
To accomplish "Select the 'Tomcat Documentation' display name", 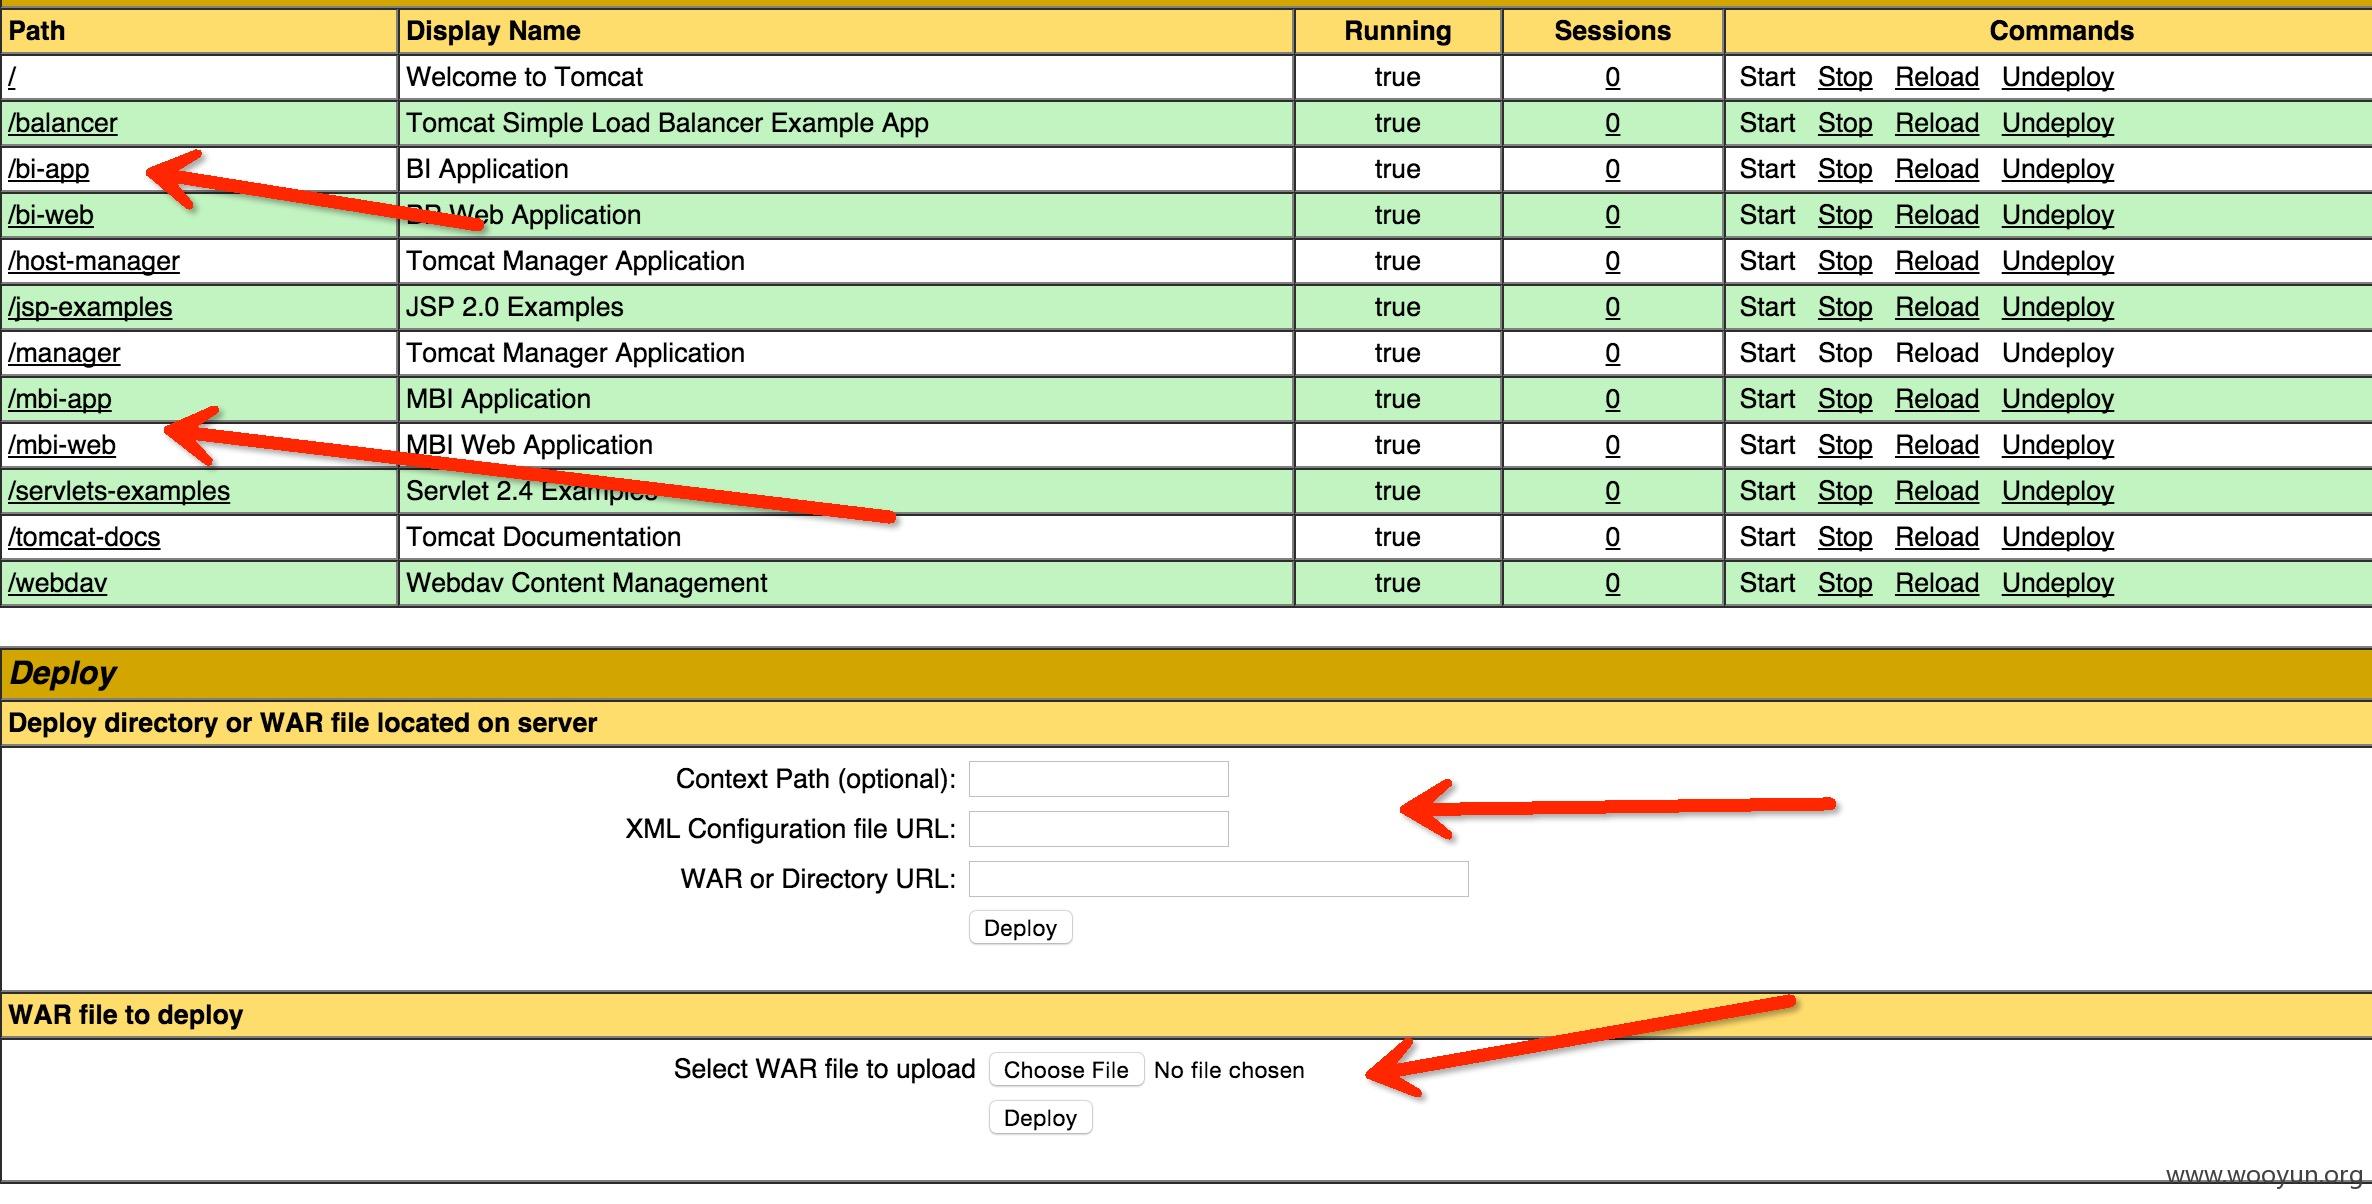I will (543, 537).
